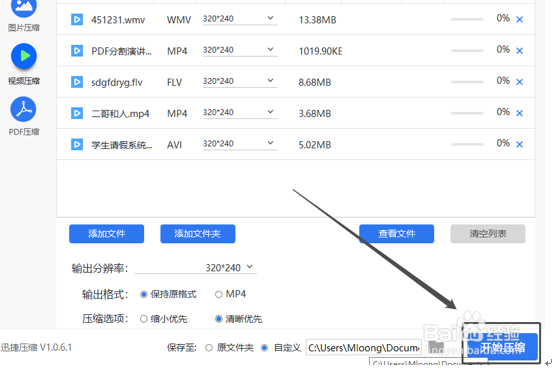The image size is (552, 370).
Task: Remove 二哥和人.mp4 with its X icon
Action: 519,113
